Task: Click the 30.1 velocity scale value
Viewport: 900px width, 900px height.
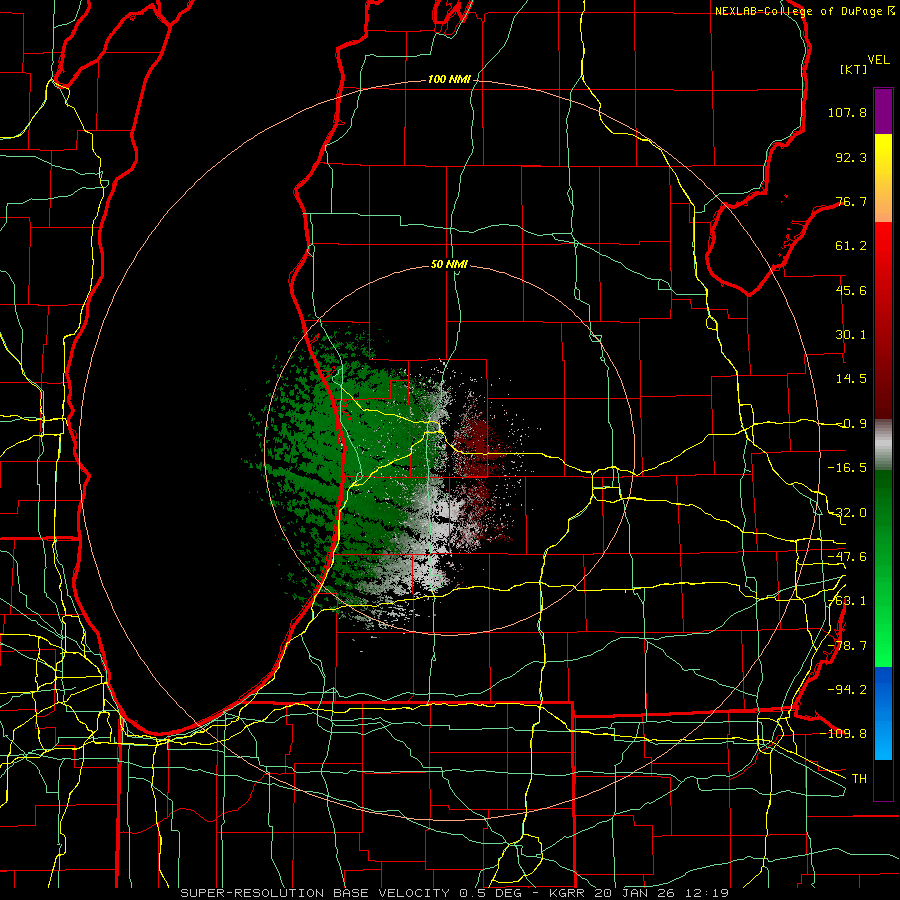Action: 851,335
